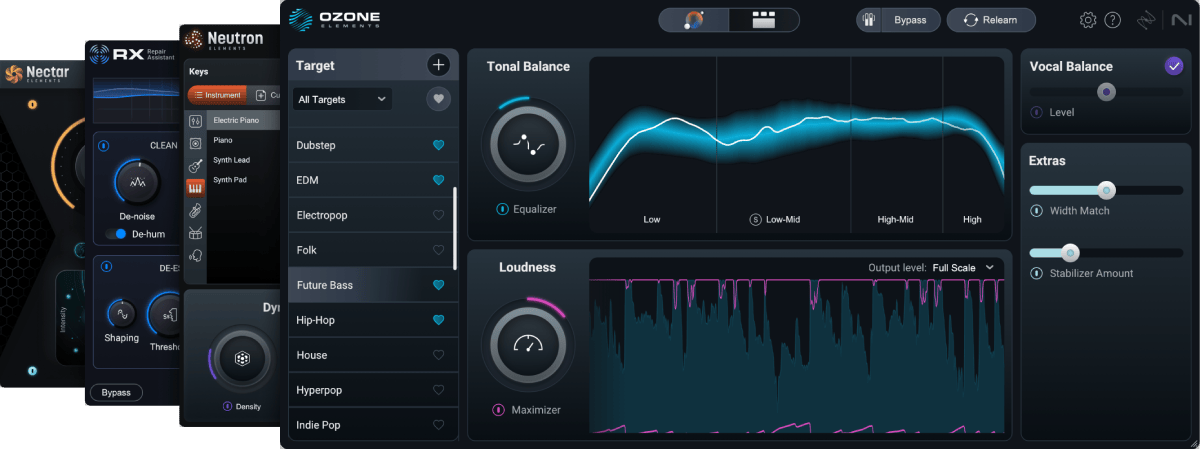Image resolution: width=1200 pixels, height=449 pixels.
Task: Select the Indie Pop target
Action: coord(373,425)
